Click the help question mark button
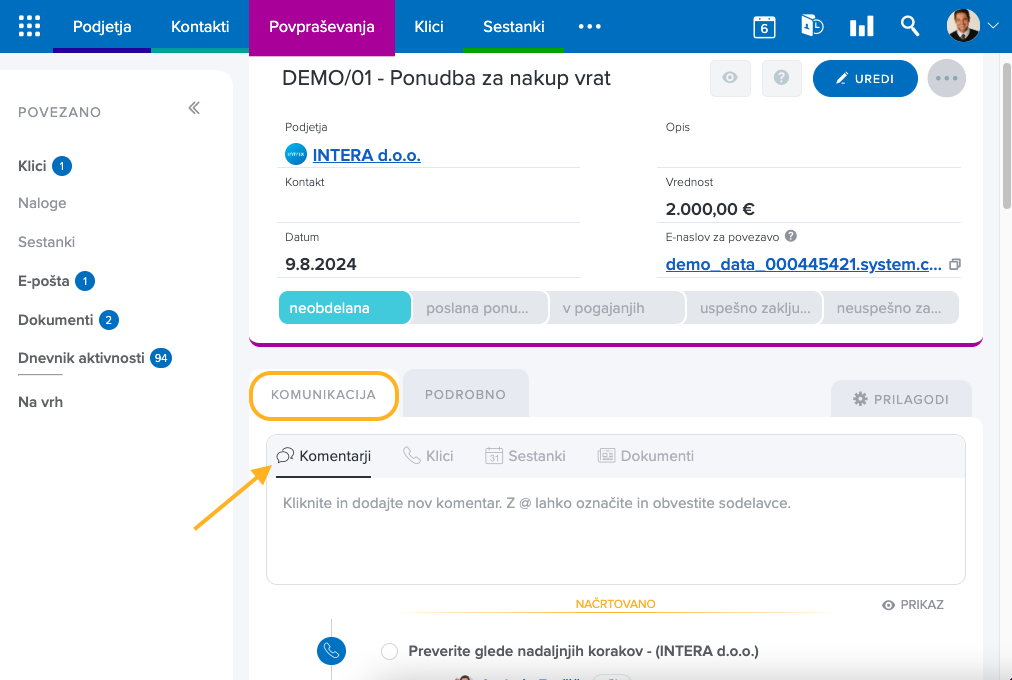1012x680 pixels. [782, 78]
